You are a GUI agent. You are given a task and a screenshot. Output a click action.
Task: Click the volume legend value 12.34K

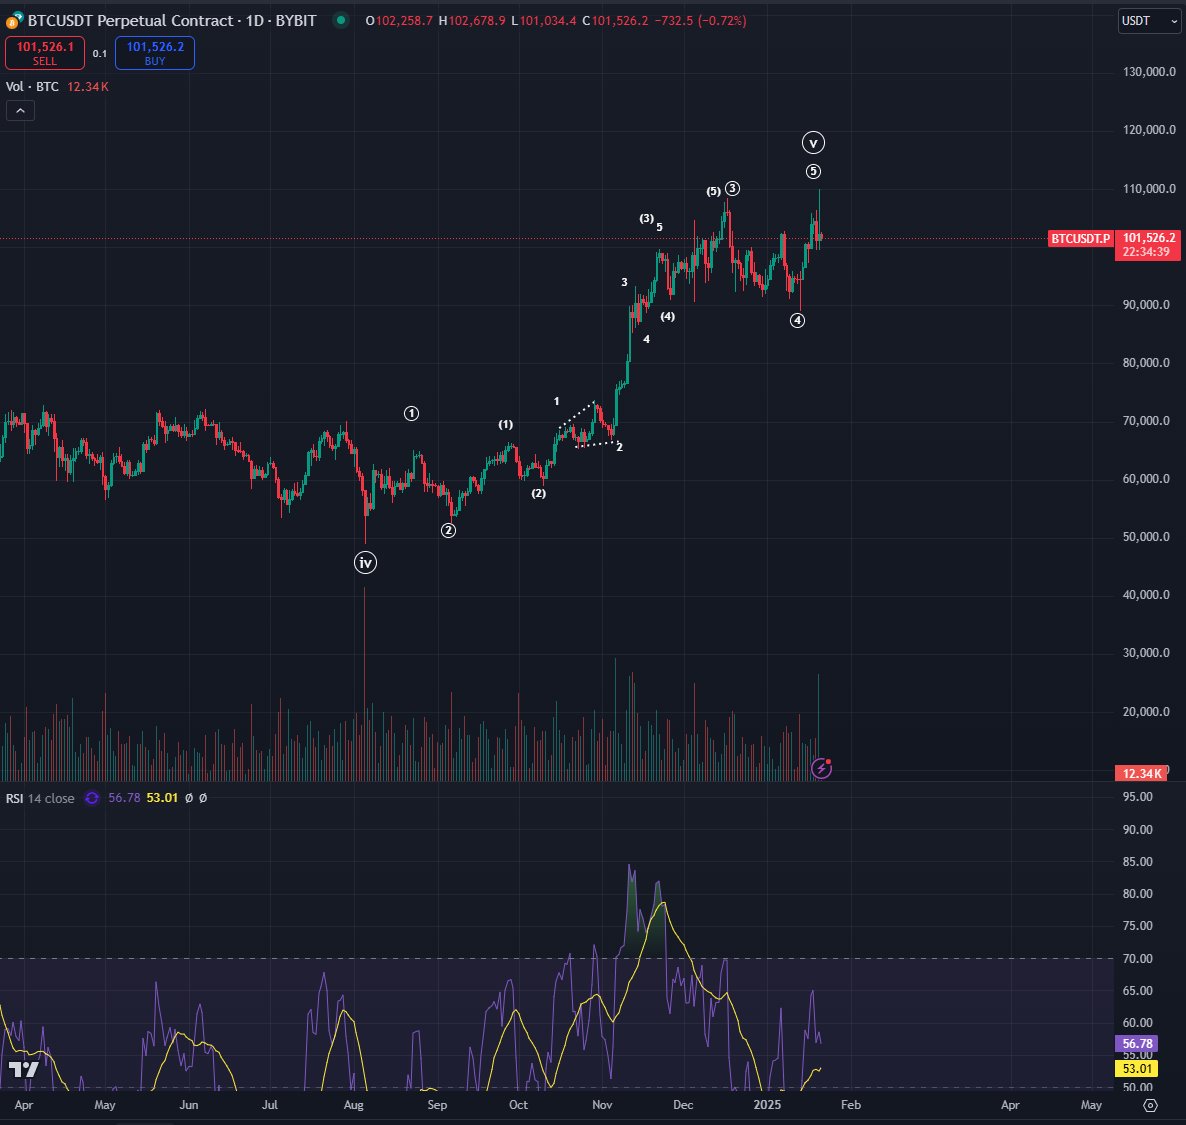click(88, 87)
